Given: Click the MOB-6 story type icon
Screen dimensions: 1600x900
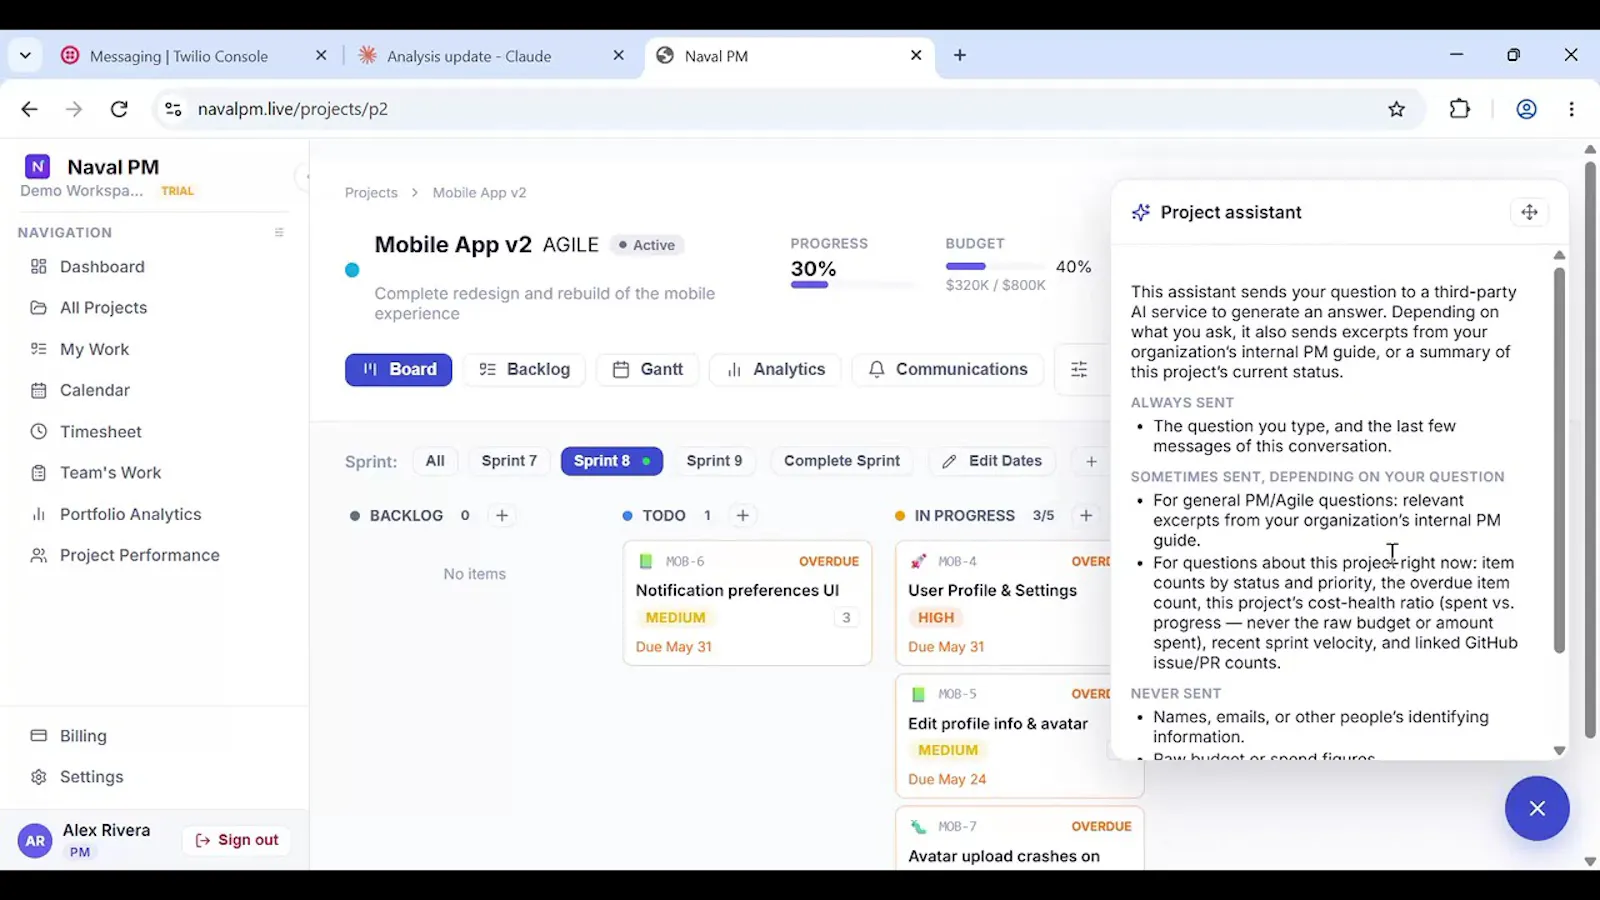Looking at the screenshot, I should click(646, 562).
